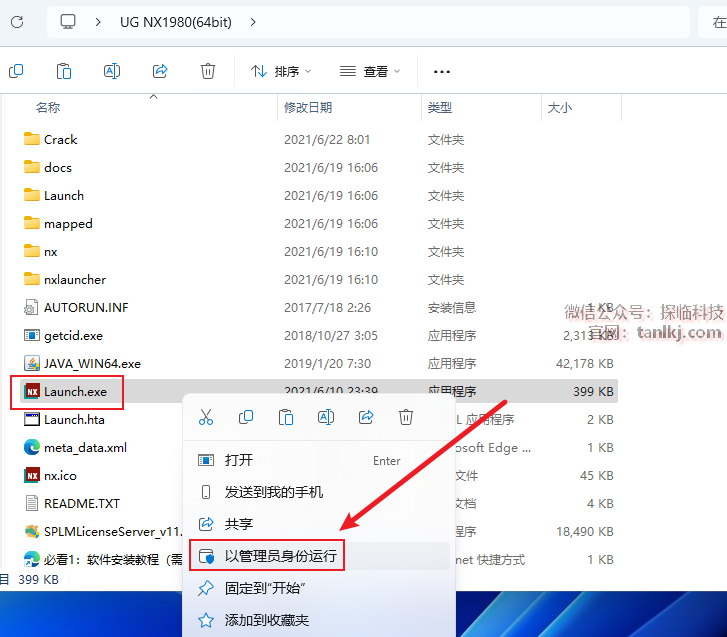Click the toolbar Rename icon
This screenshot has width=727, height=637.
point(112,71)
